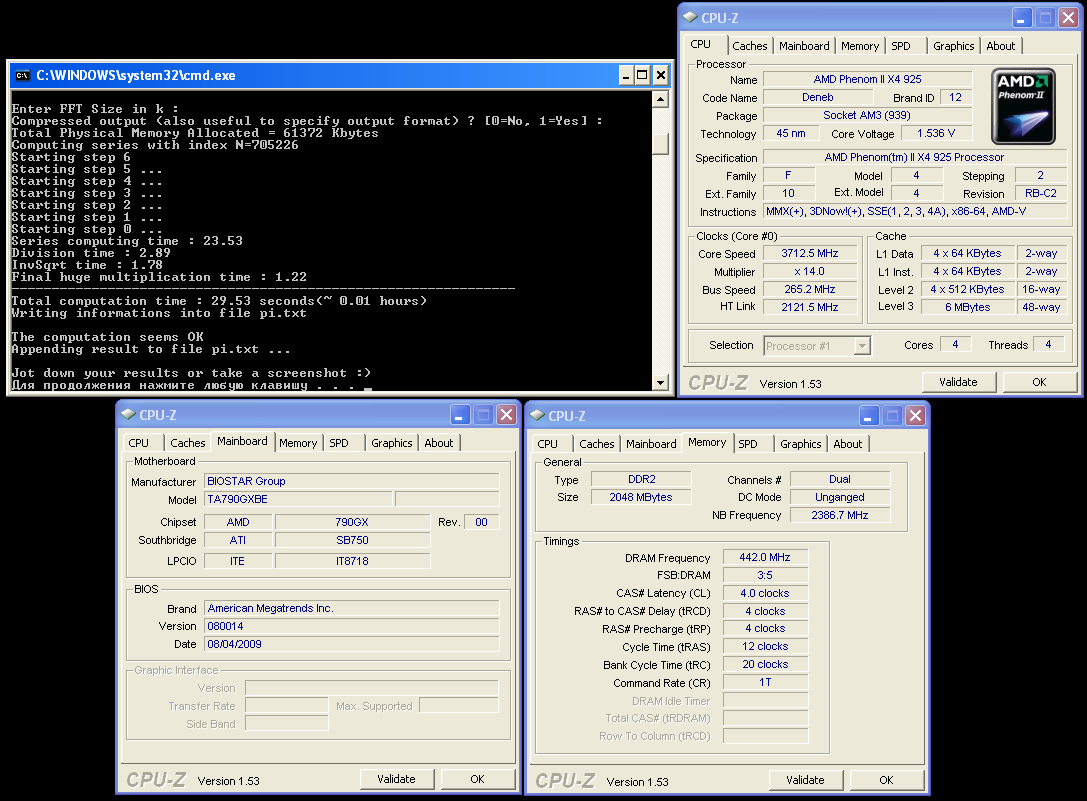The image size is (1087, 801).
Task: Open Memory tab in processor CPU-Z window
Action: pos(860,46)
